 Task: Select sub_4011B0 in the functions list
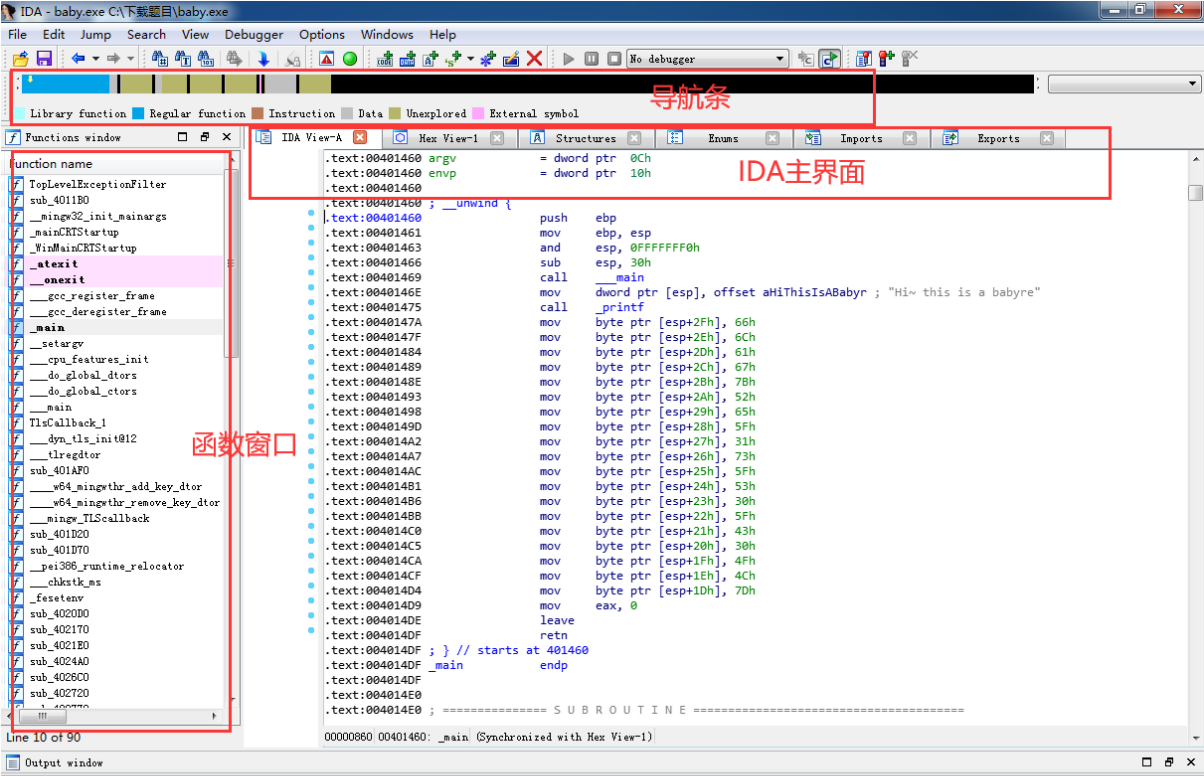(59, 200)
